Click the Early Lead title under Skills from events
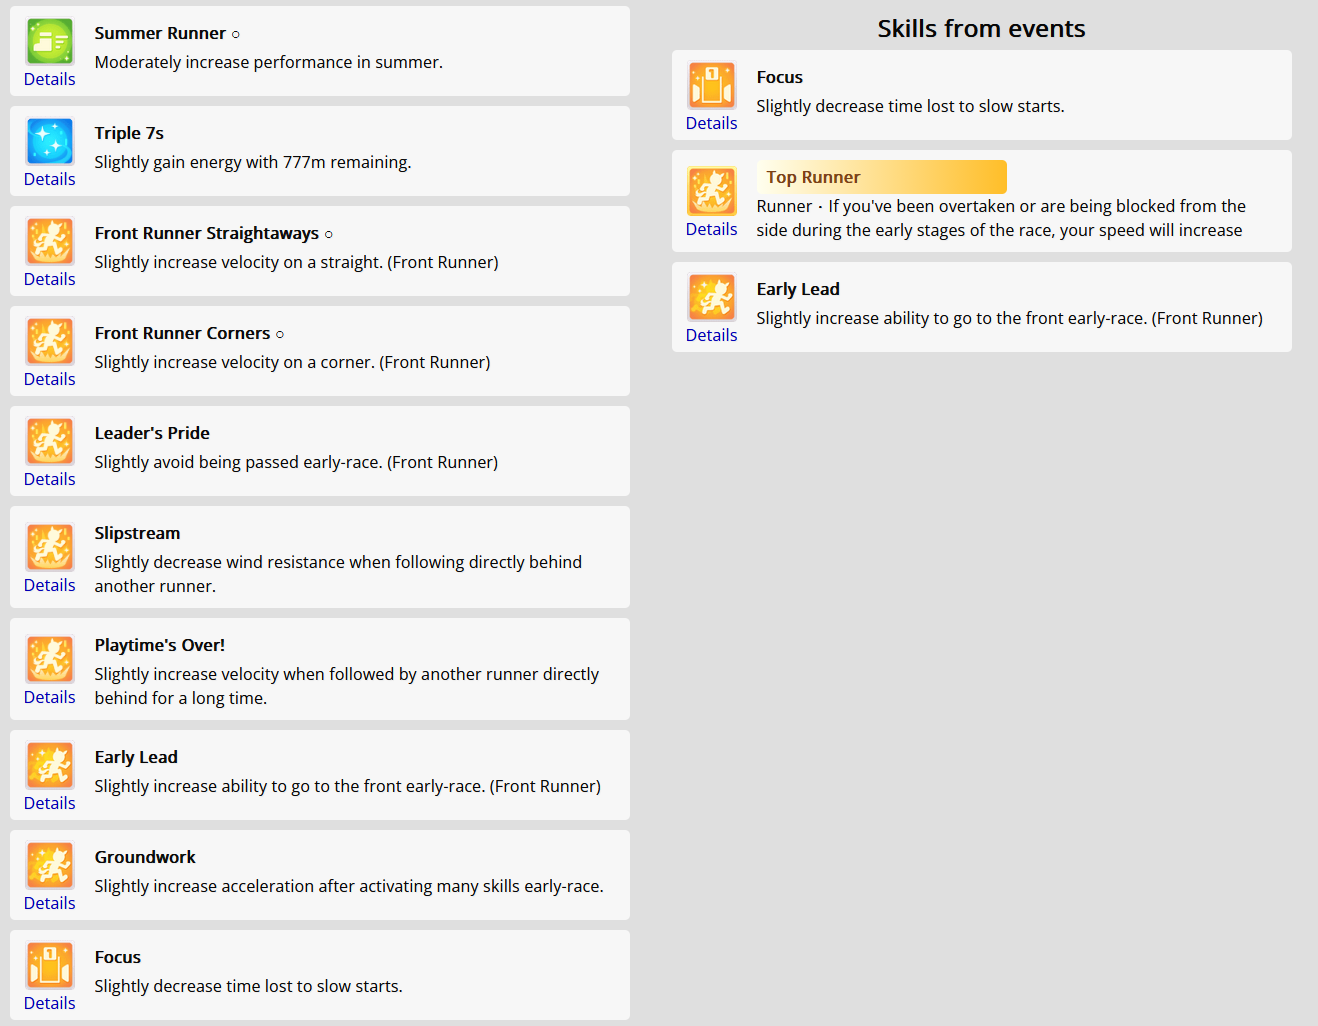This screenshot has height=1026, width=1318. (798, 289)
